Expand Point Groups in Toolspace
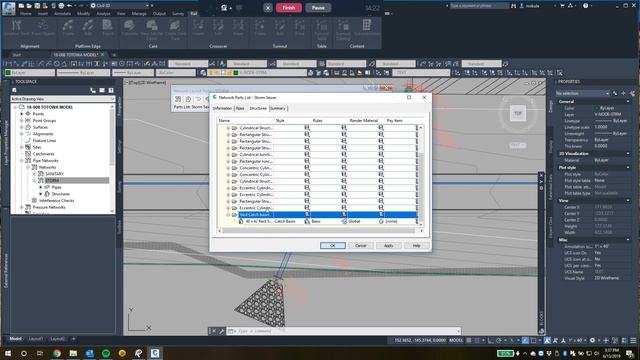The width and height of the screenshot is (640, 360). pos(22,120)
